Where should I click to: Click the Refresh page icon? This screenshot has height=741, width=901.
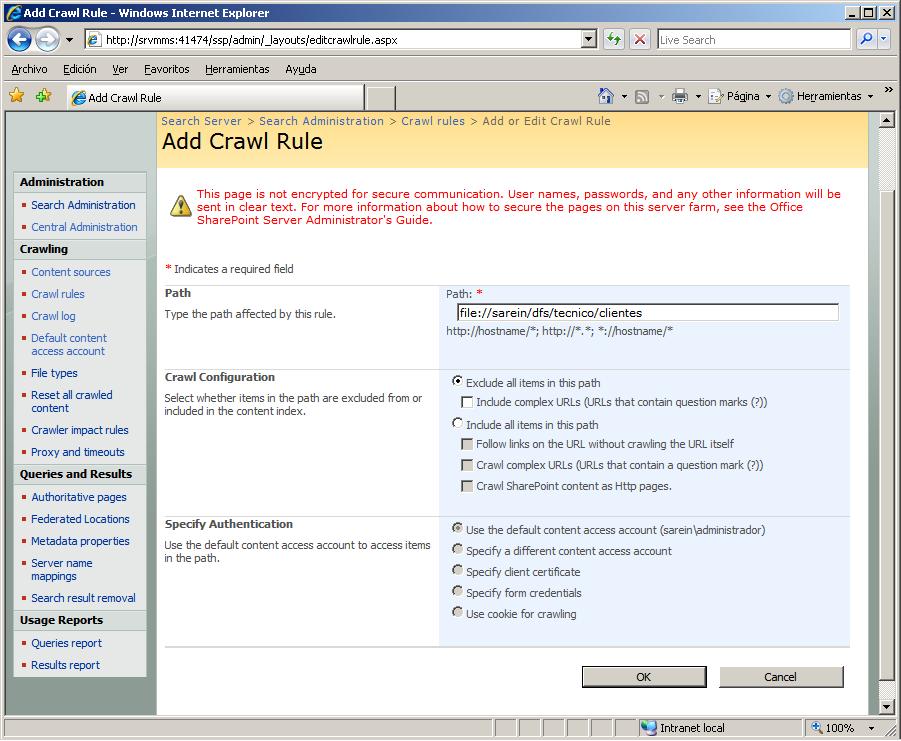tap(614, 40)
